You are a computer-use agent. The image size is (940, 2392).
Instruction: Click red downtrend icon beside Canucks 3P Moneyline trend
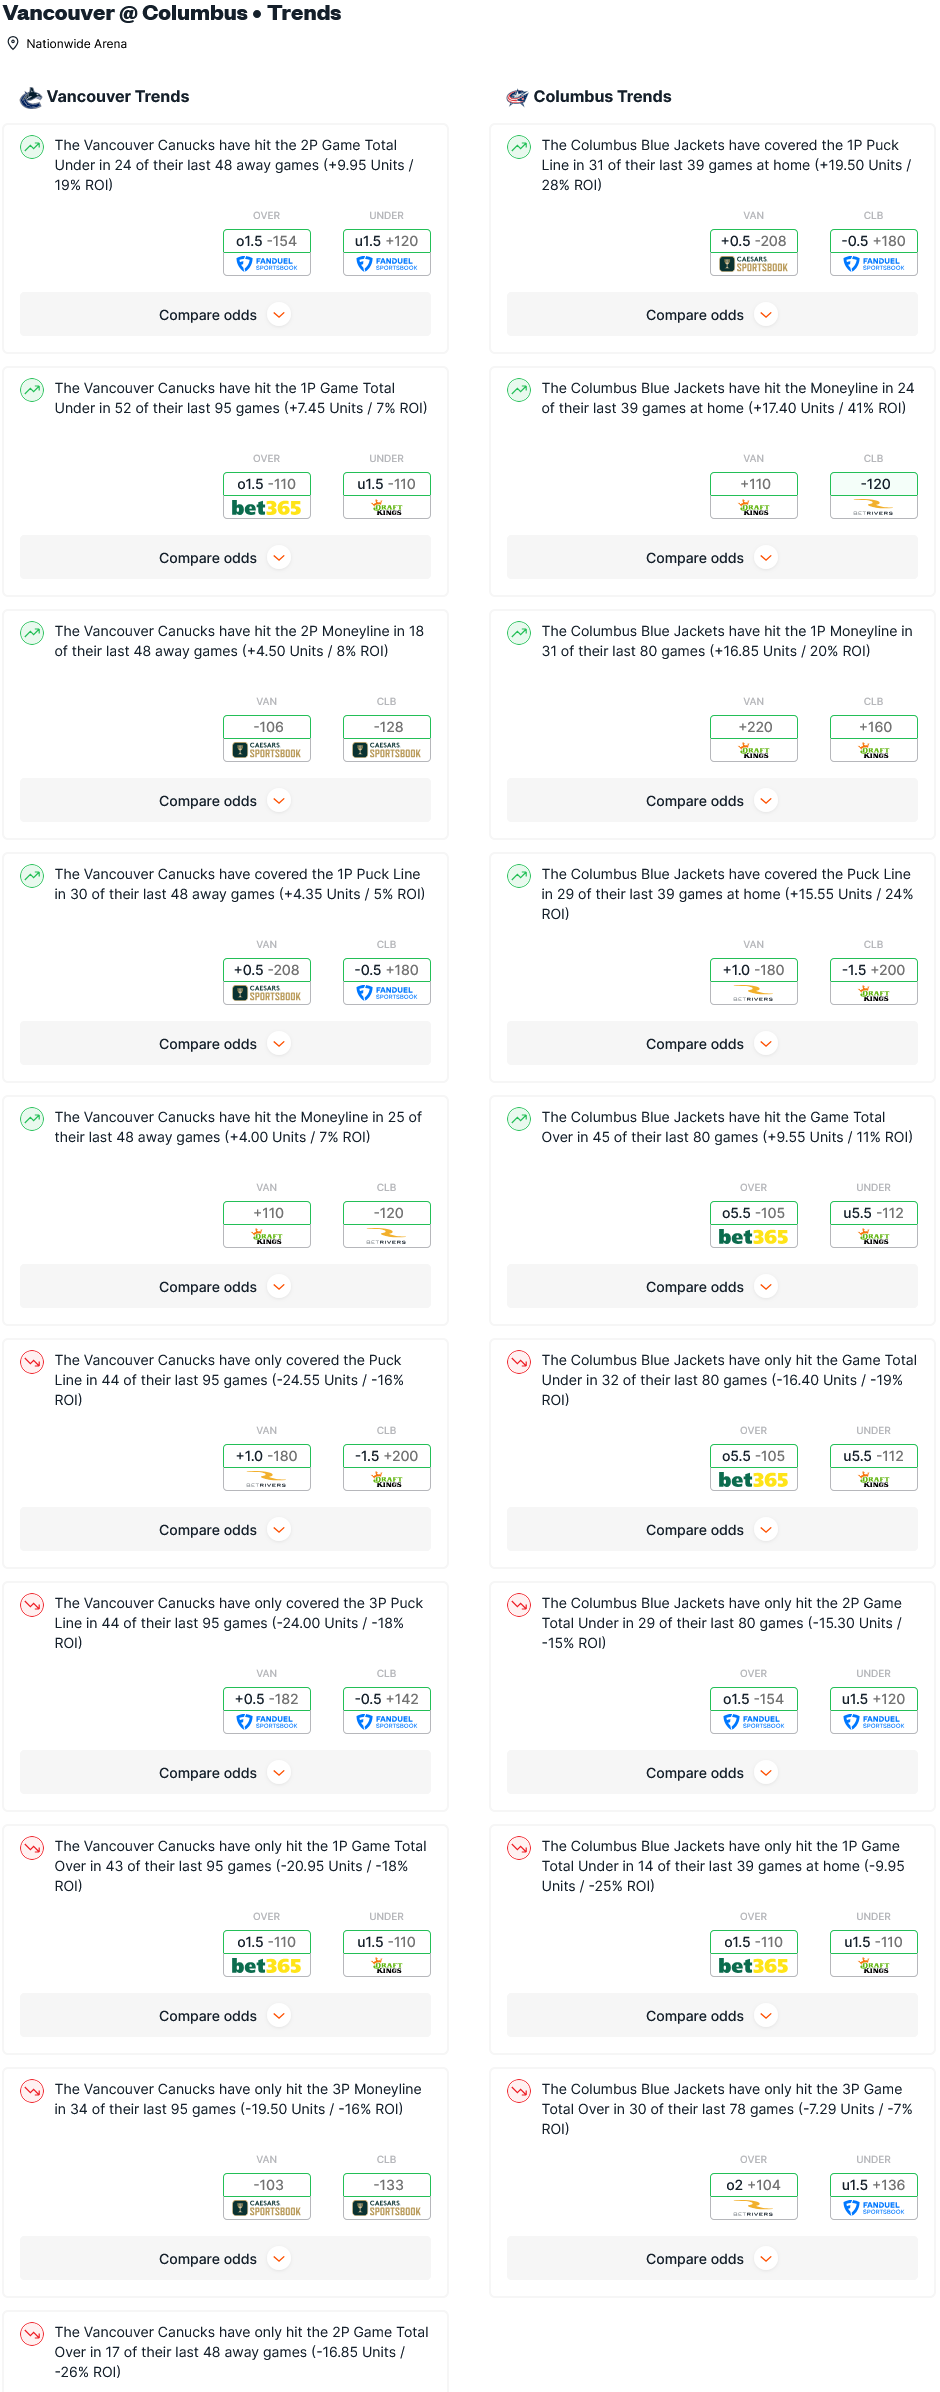[32, 2091]
